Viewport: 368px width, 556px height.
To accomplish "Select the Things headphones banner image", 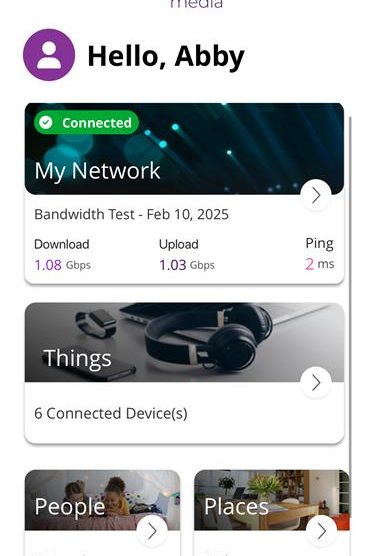I will click(184, 343).
